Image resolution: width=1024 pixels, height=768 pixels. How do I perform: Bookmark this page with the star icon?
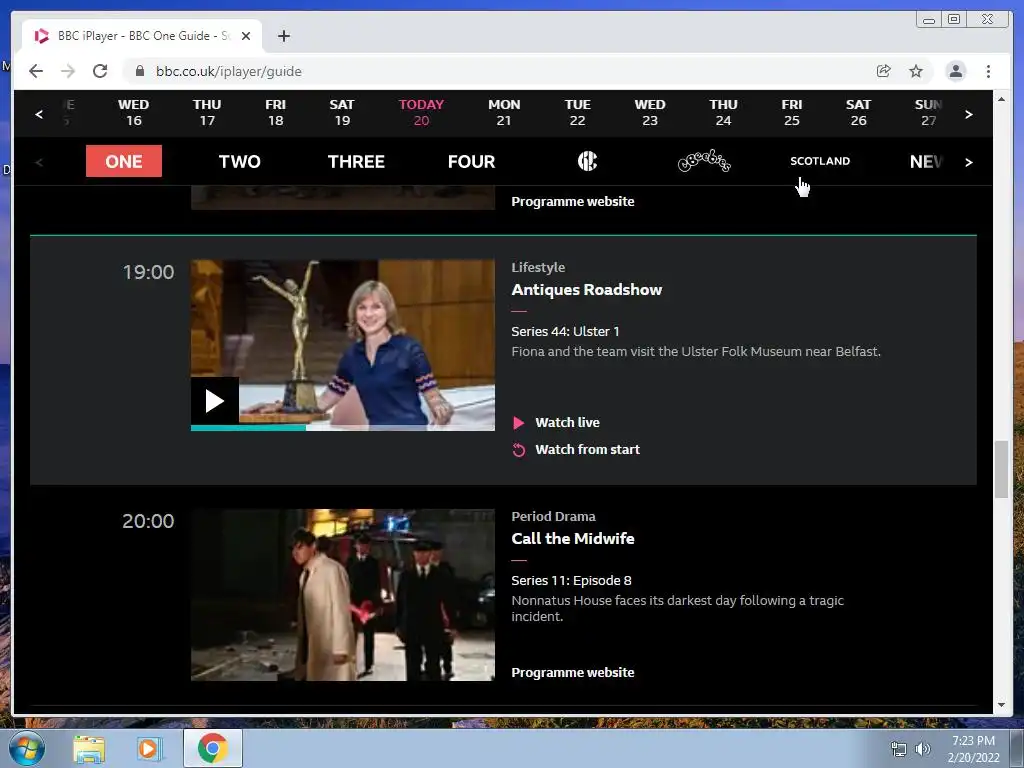click(916, 71)
